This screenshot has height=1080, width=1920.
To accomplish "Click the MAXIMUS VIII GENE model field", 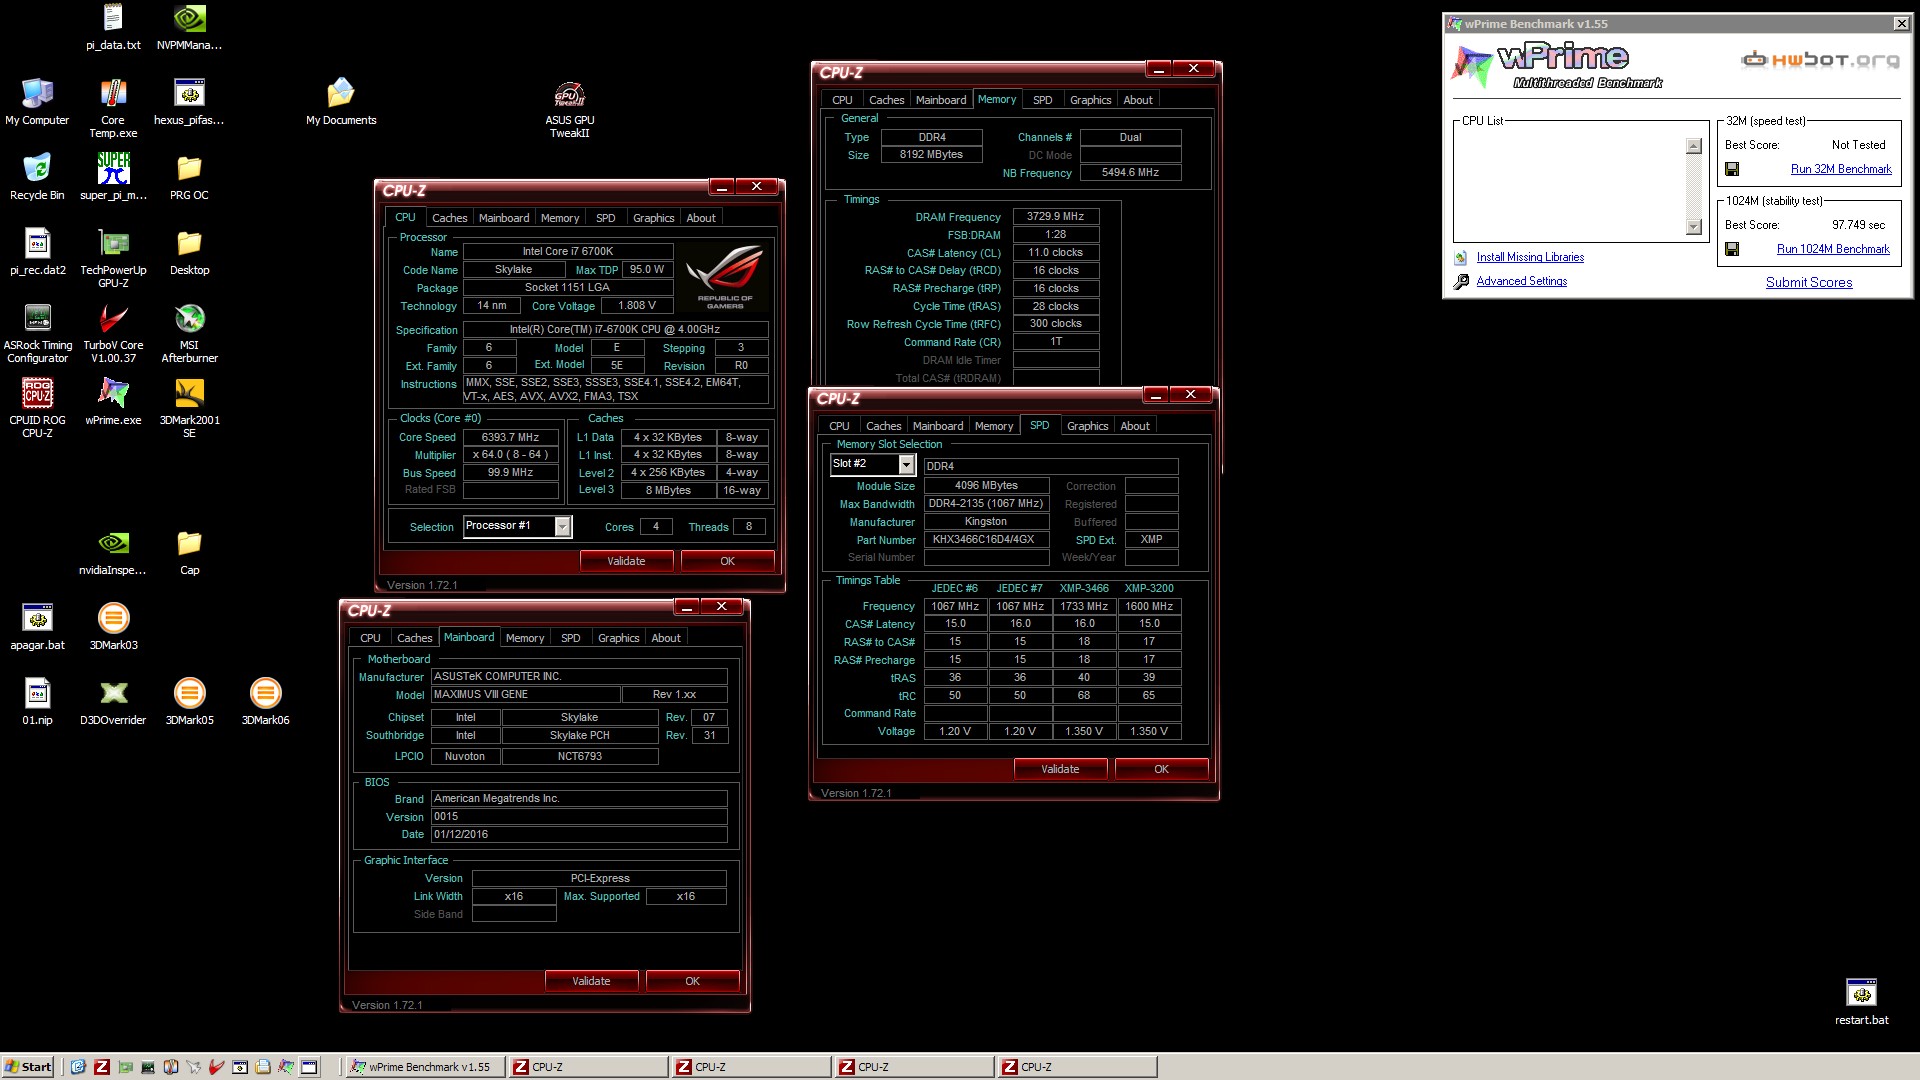I will pyautogui.click(x=524, y=695).
